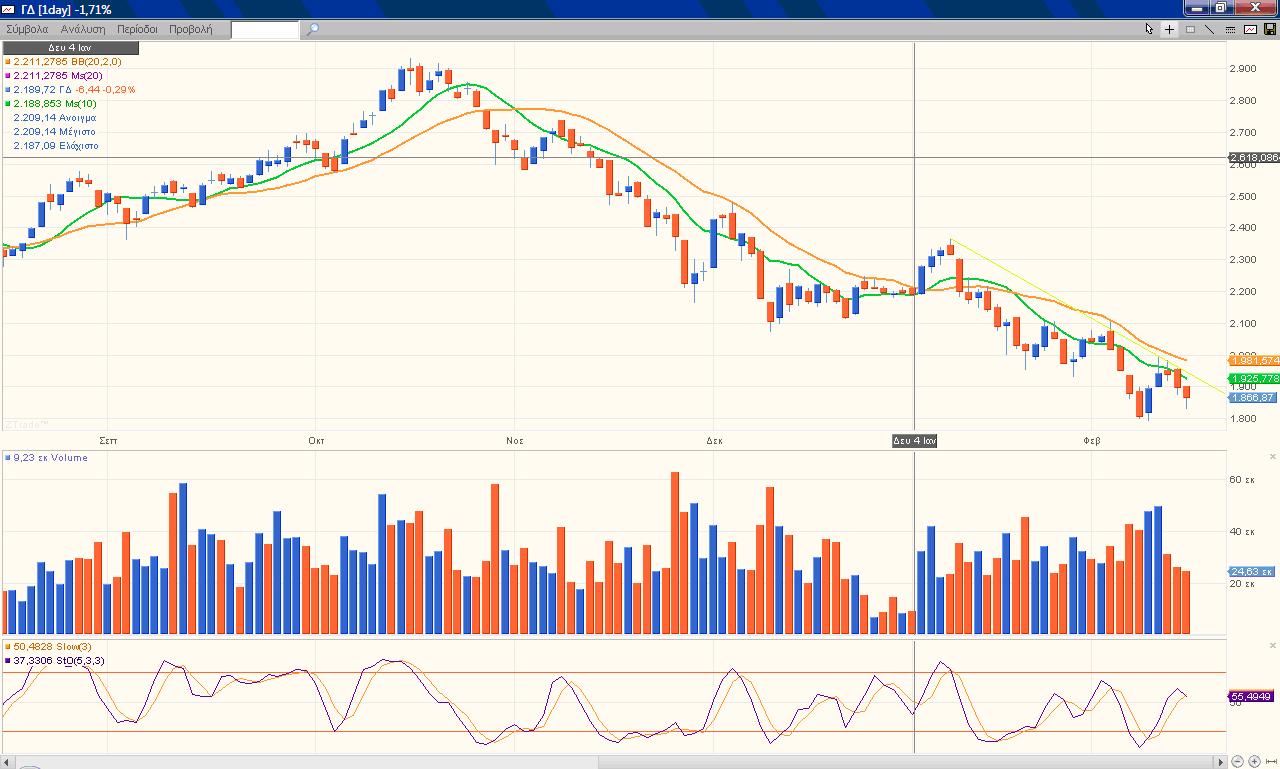Click the Μέγιστο value row
1280x769 pixels.
(x=54, y=131)
